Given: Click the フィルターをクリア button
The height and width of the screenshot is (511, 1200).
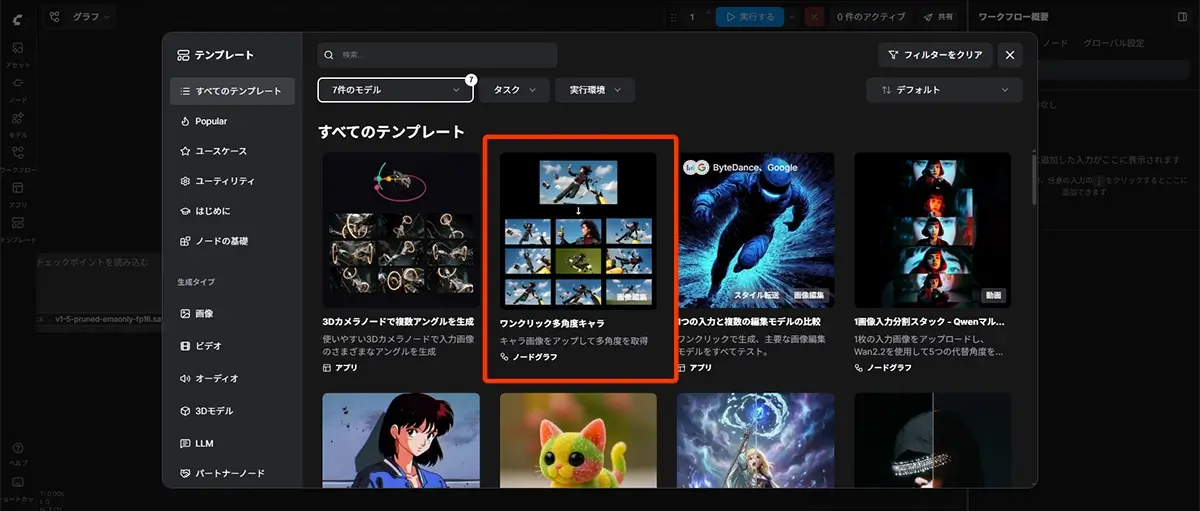Looking at the screenshot, I should pos(934,55).
